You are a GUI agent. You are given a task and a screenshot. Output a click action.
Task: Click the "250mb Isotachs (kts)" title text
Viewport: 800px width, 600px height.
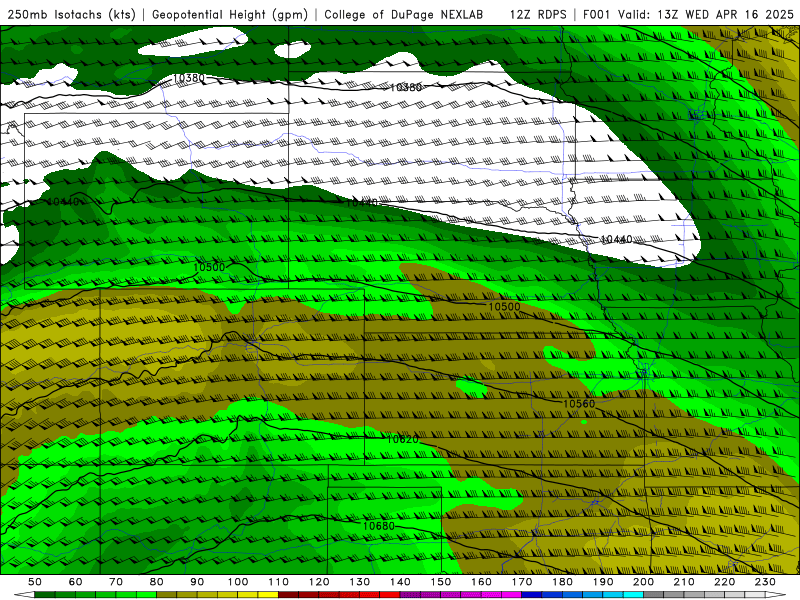point(71,14)
